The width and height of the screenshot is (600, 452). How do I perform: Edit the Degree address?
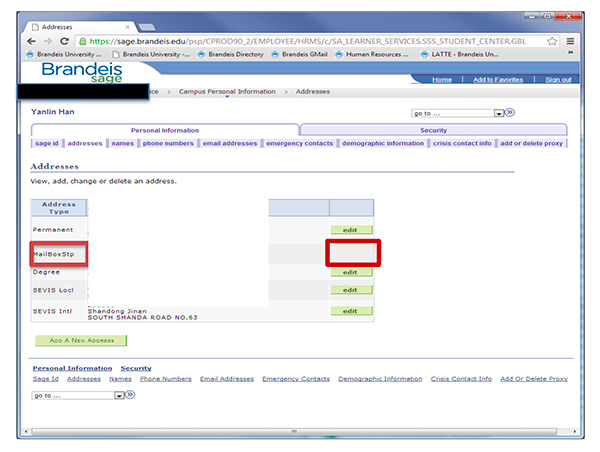point(351,272)
